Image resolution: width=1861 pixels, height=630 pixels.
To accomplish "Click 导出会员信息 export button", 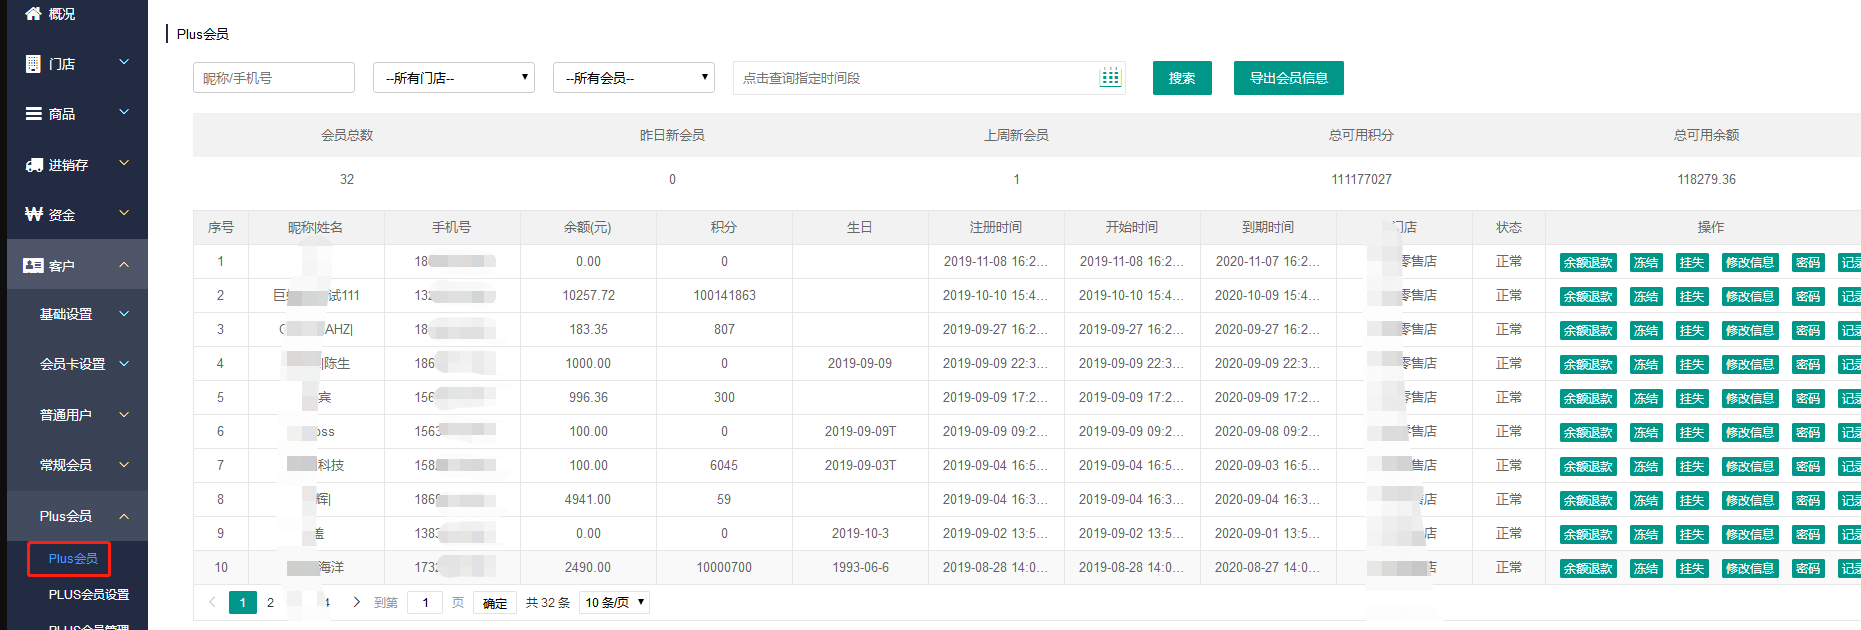I will tap(1288, 78).
